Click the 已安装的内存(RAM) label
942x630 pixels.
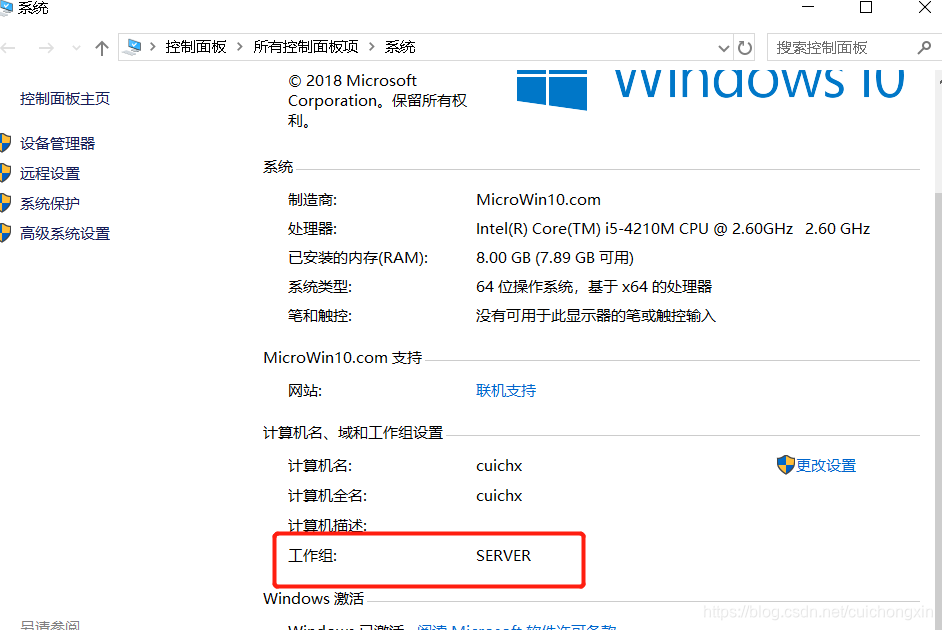pos(358,258)
